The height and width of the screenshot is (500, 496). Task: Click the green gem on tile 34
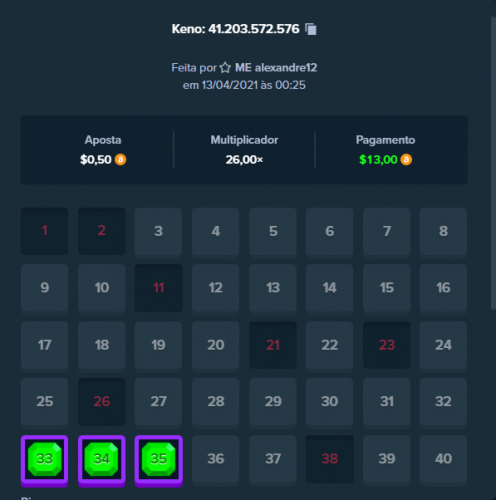102,459
